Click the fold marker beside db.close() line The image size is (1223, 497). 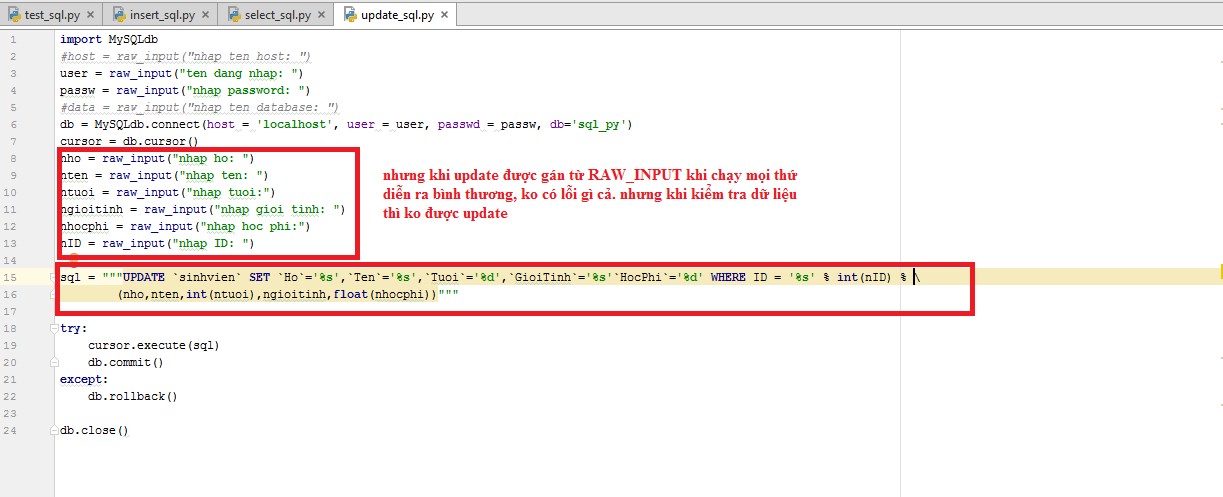[55, 430]
